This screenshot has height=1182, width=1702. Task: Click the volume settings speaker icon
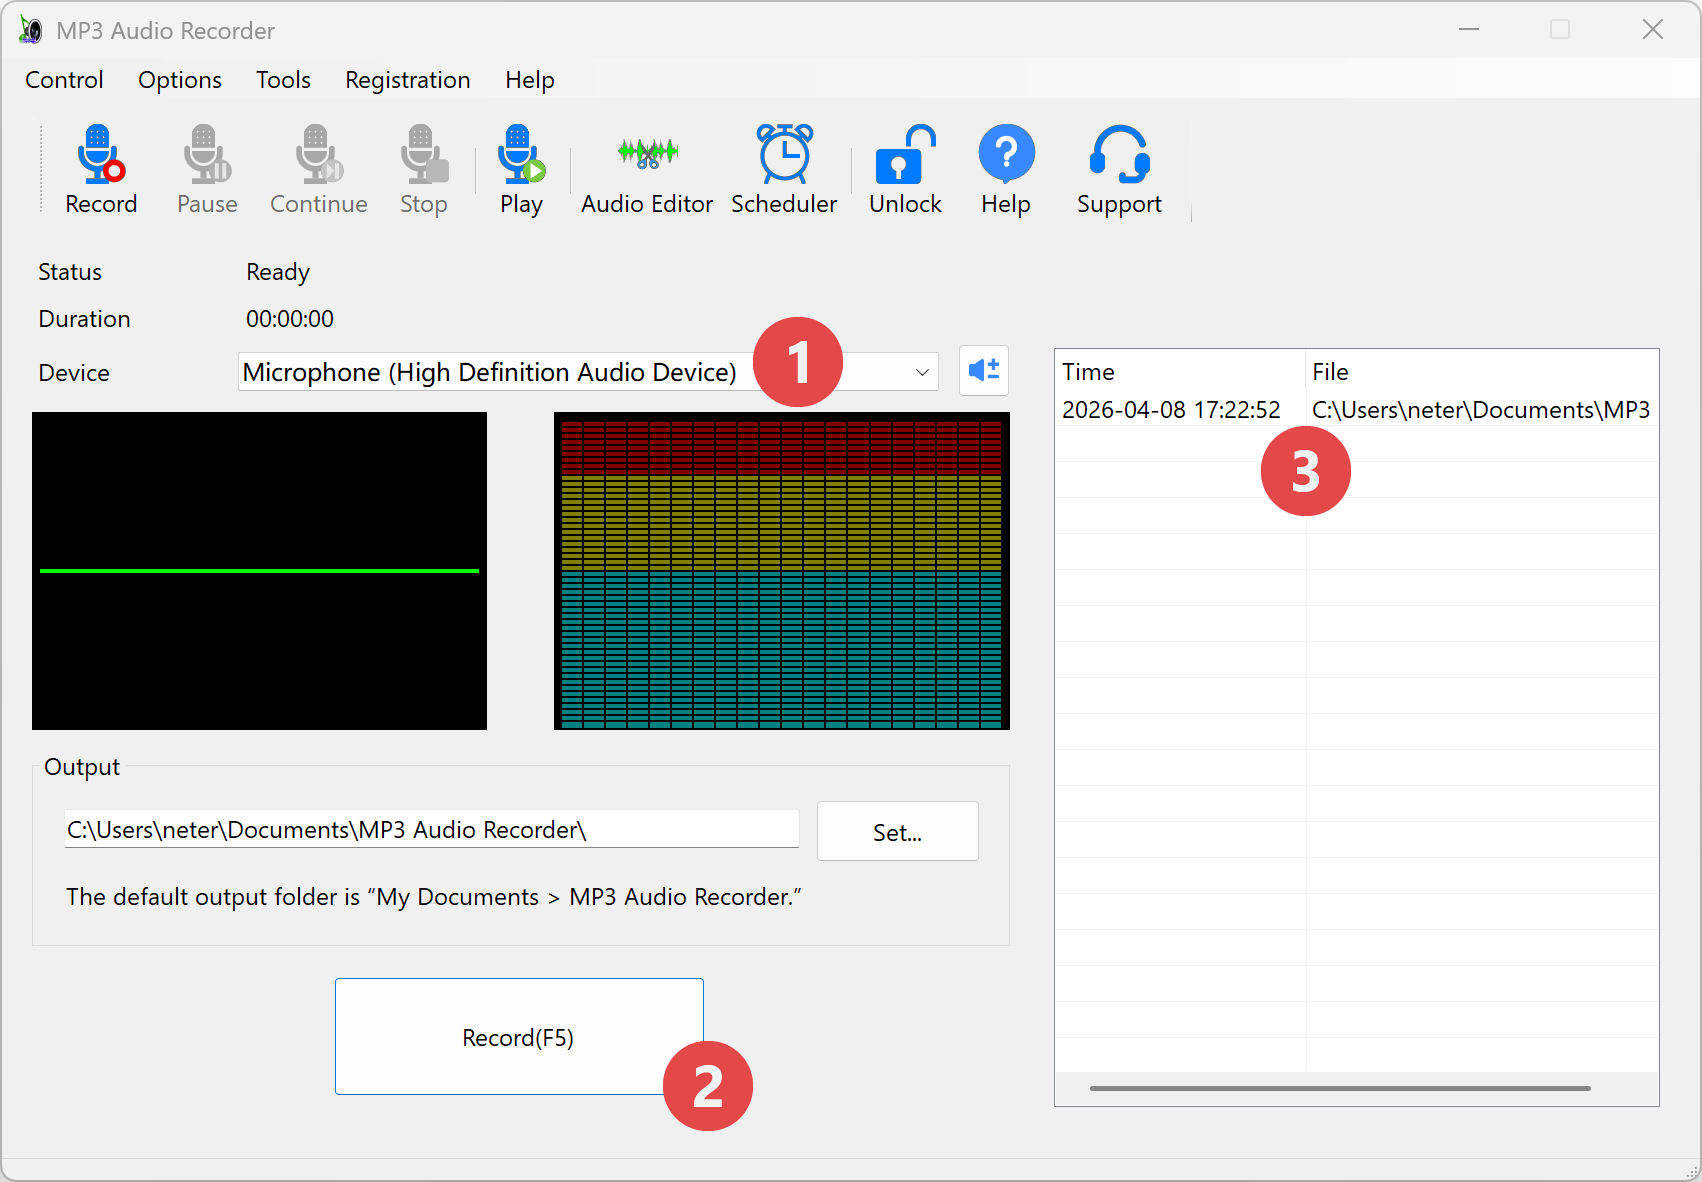[984, 371]
